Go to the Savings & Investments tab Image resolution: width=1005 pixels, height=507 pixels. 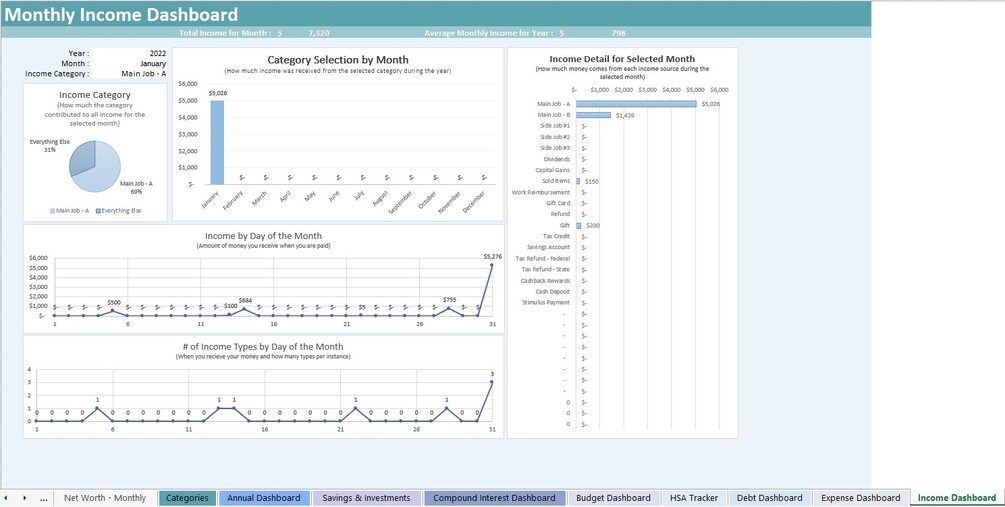[x=366, y=498]
